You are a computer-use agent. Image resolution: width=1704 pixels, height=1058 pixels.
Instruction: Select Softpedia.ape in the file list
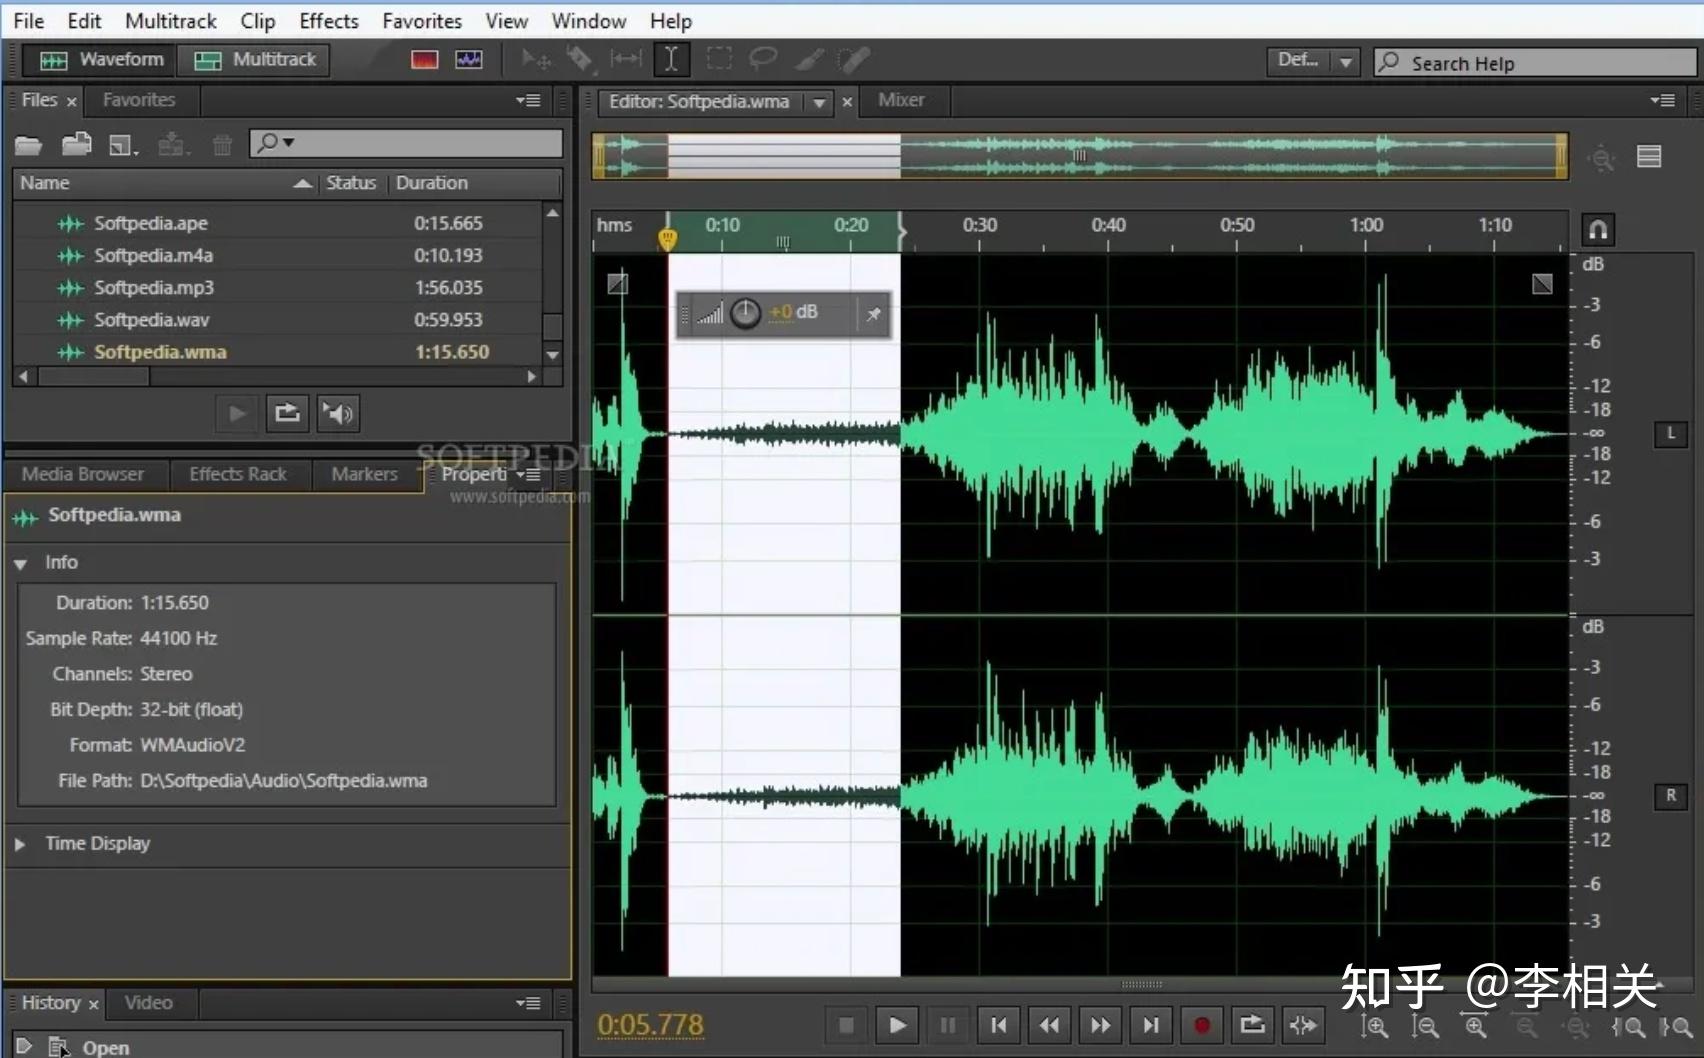(x=276, y=223)
